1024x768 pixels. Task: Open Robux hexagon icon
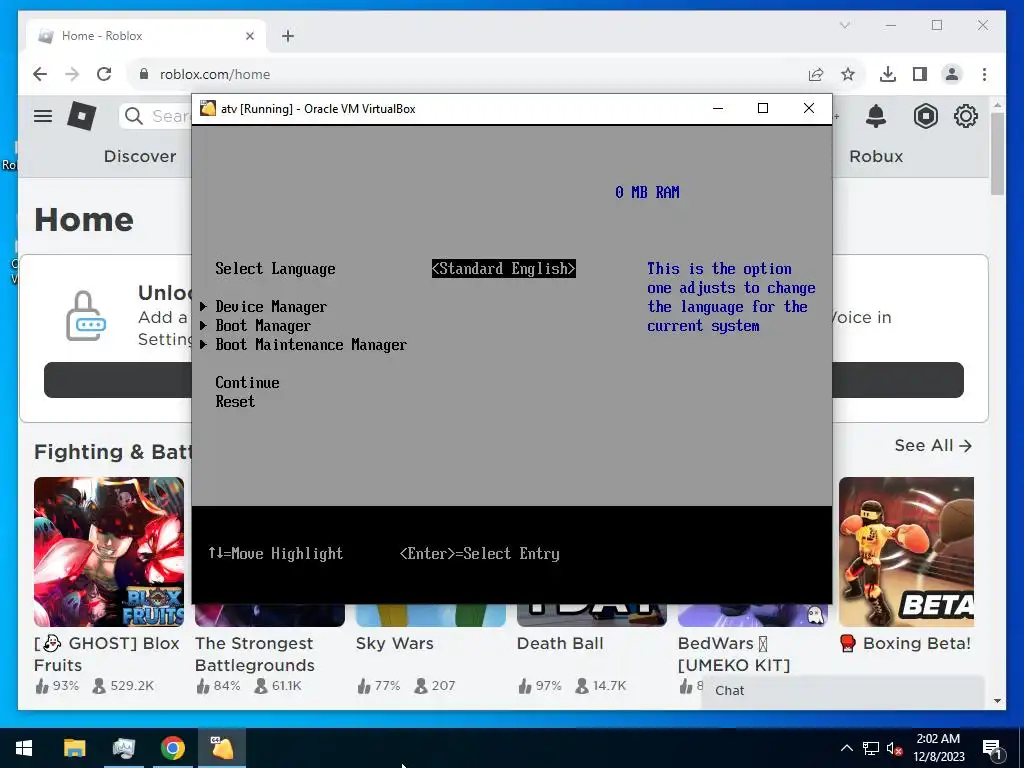click(925, 116)
